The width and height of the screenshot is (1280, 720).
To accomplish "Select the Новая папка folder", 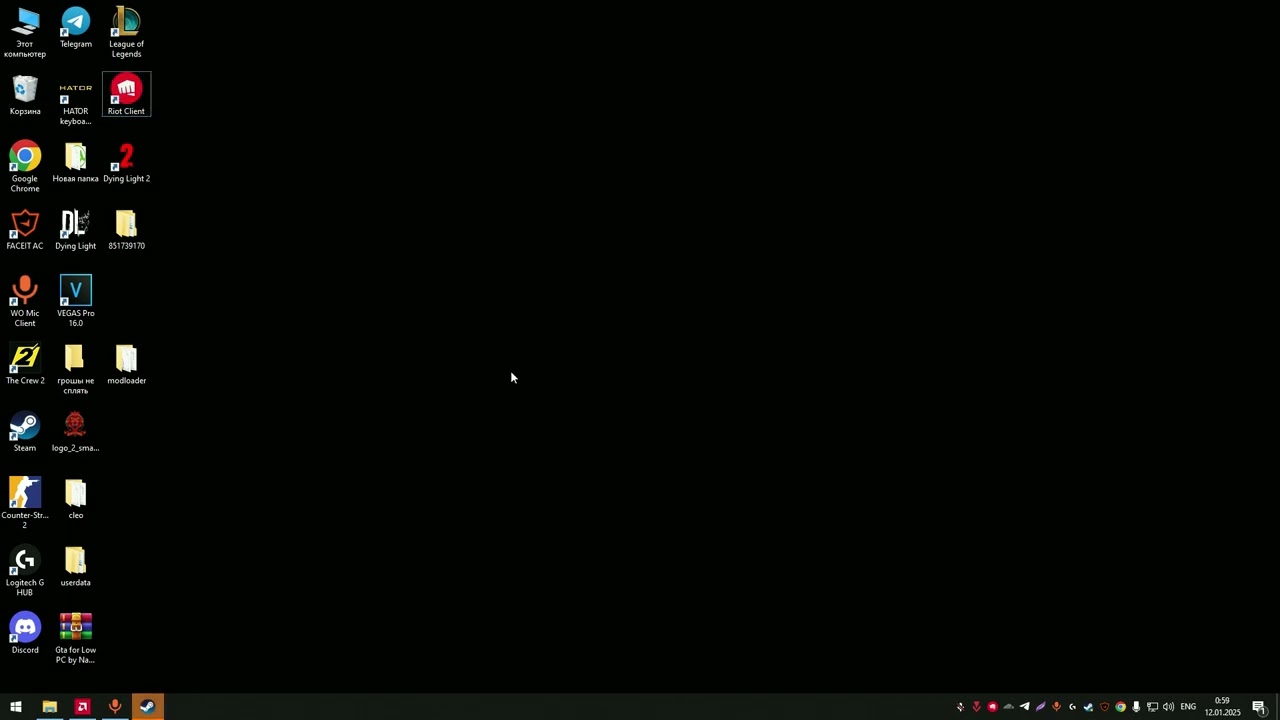I will (76, 163).
